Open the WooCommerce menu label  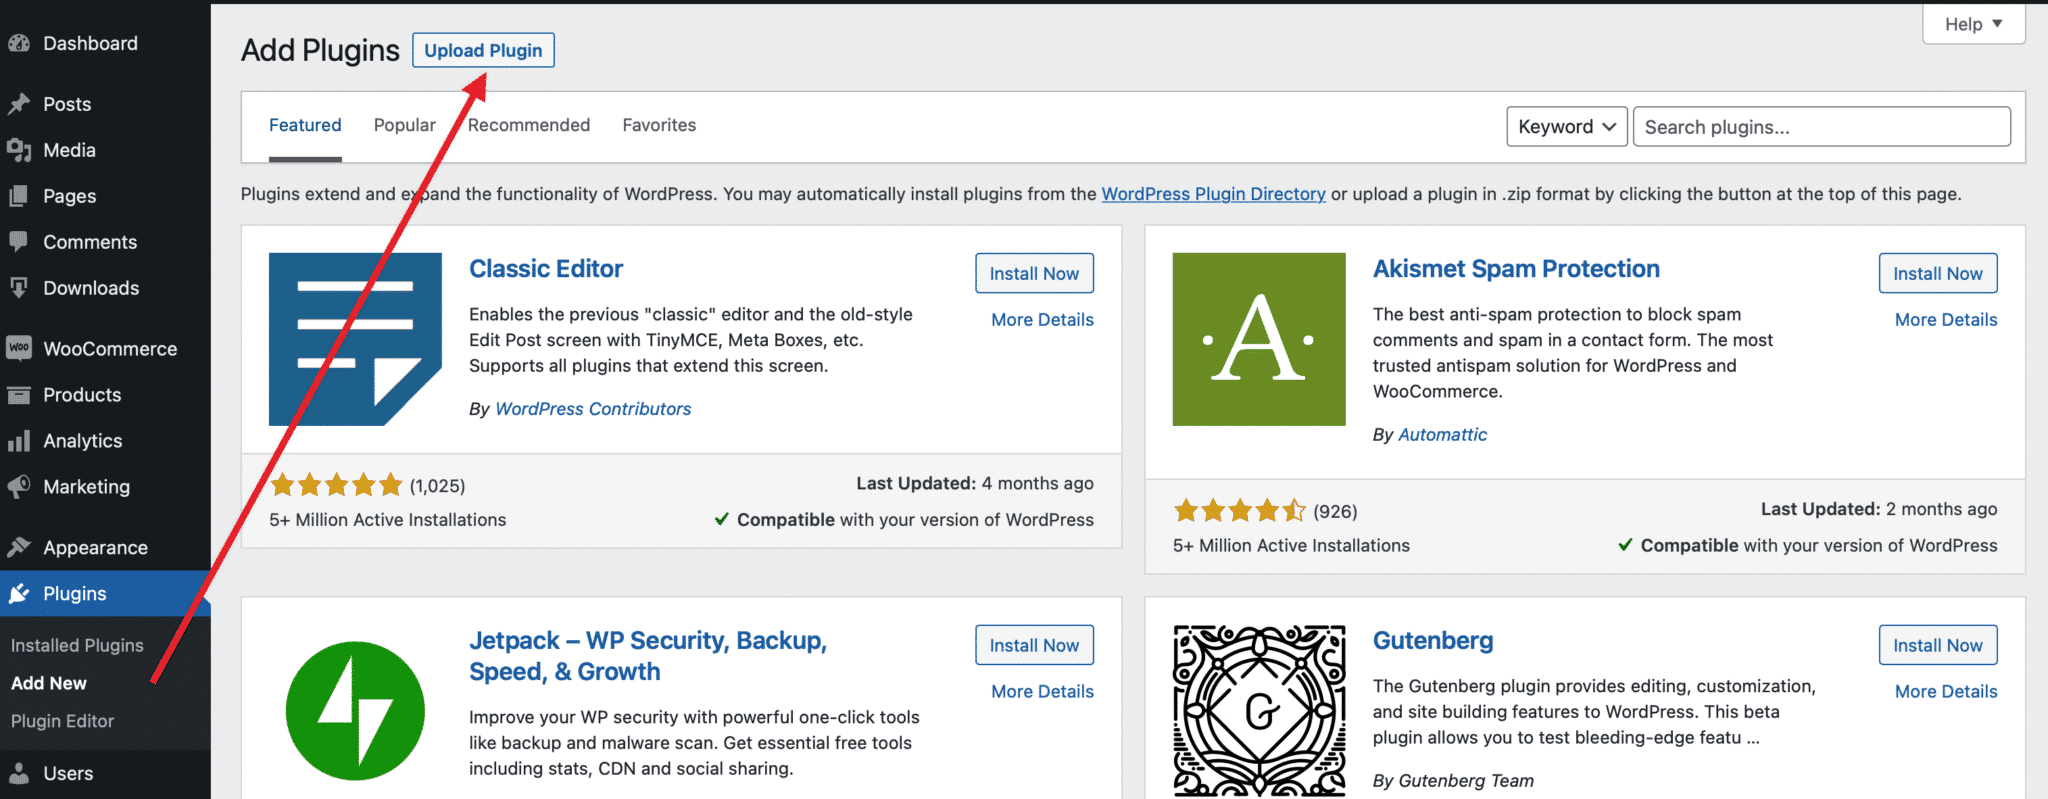coord(110,349)
